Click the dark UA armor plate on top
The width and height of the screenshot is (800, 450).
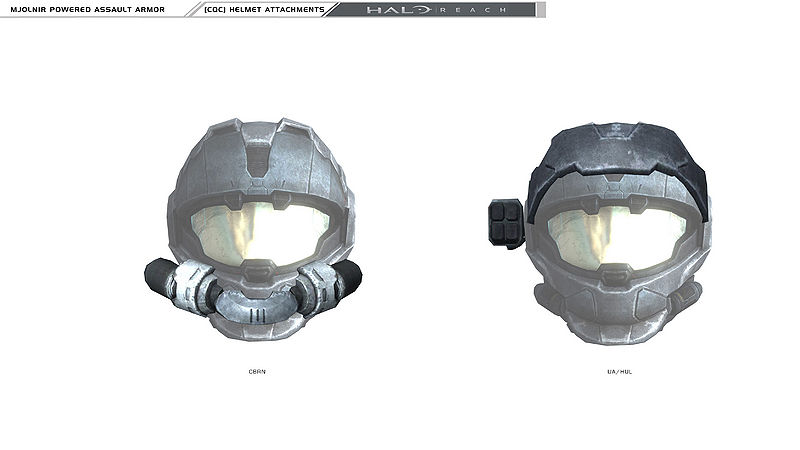[618, 160]
